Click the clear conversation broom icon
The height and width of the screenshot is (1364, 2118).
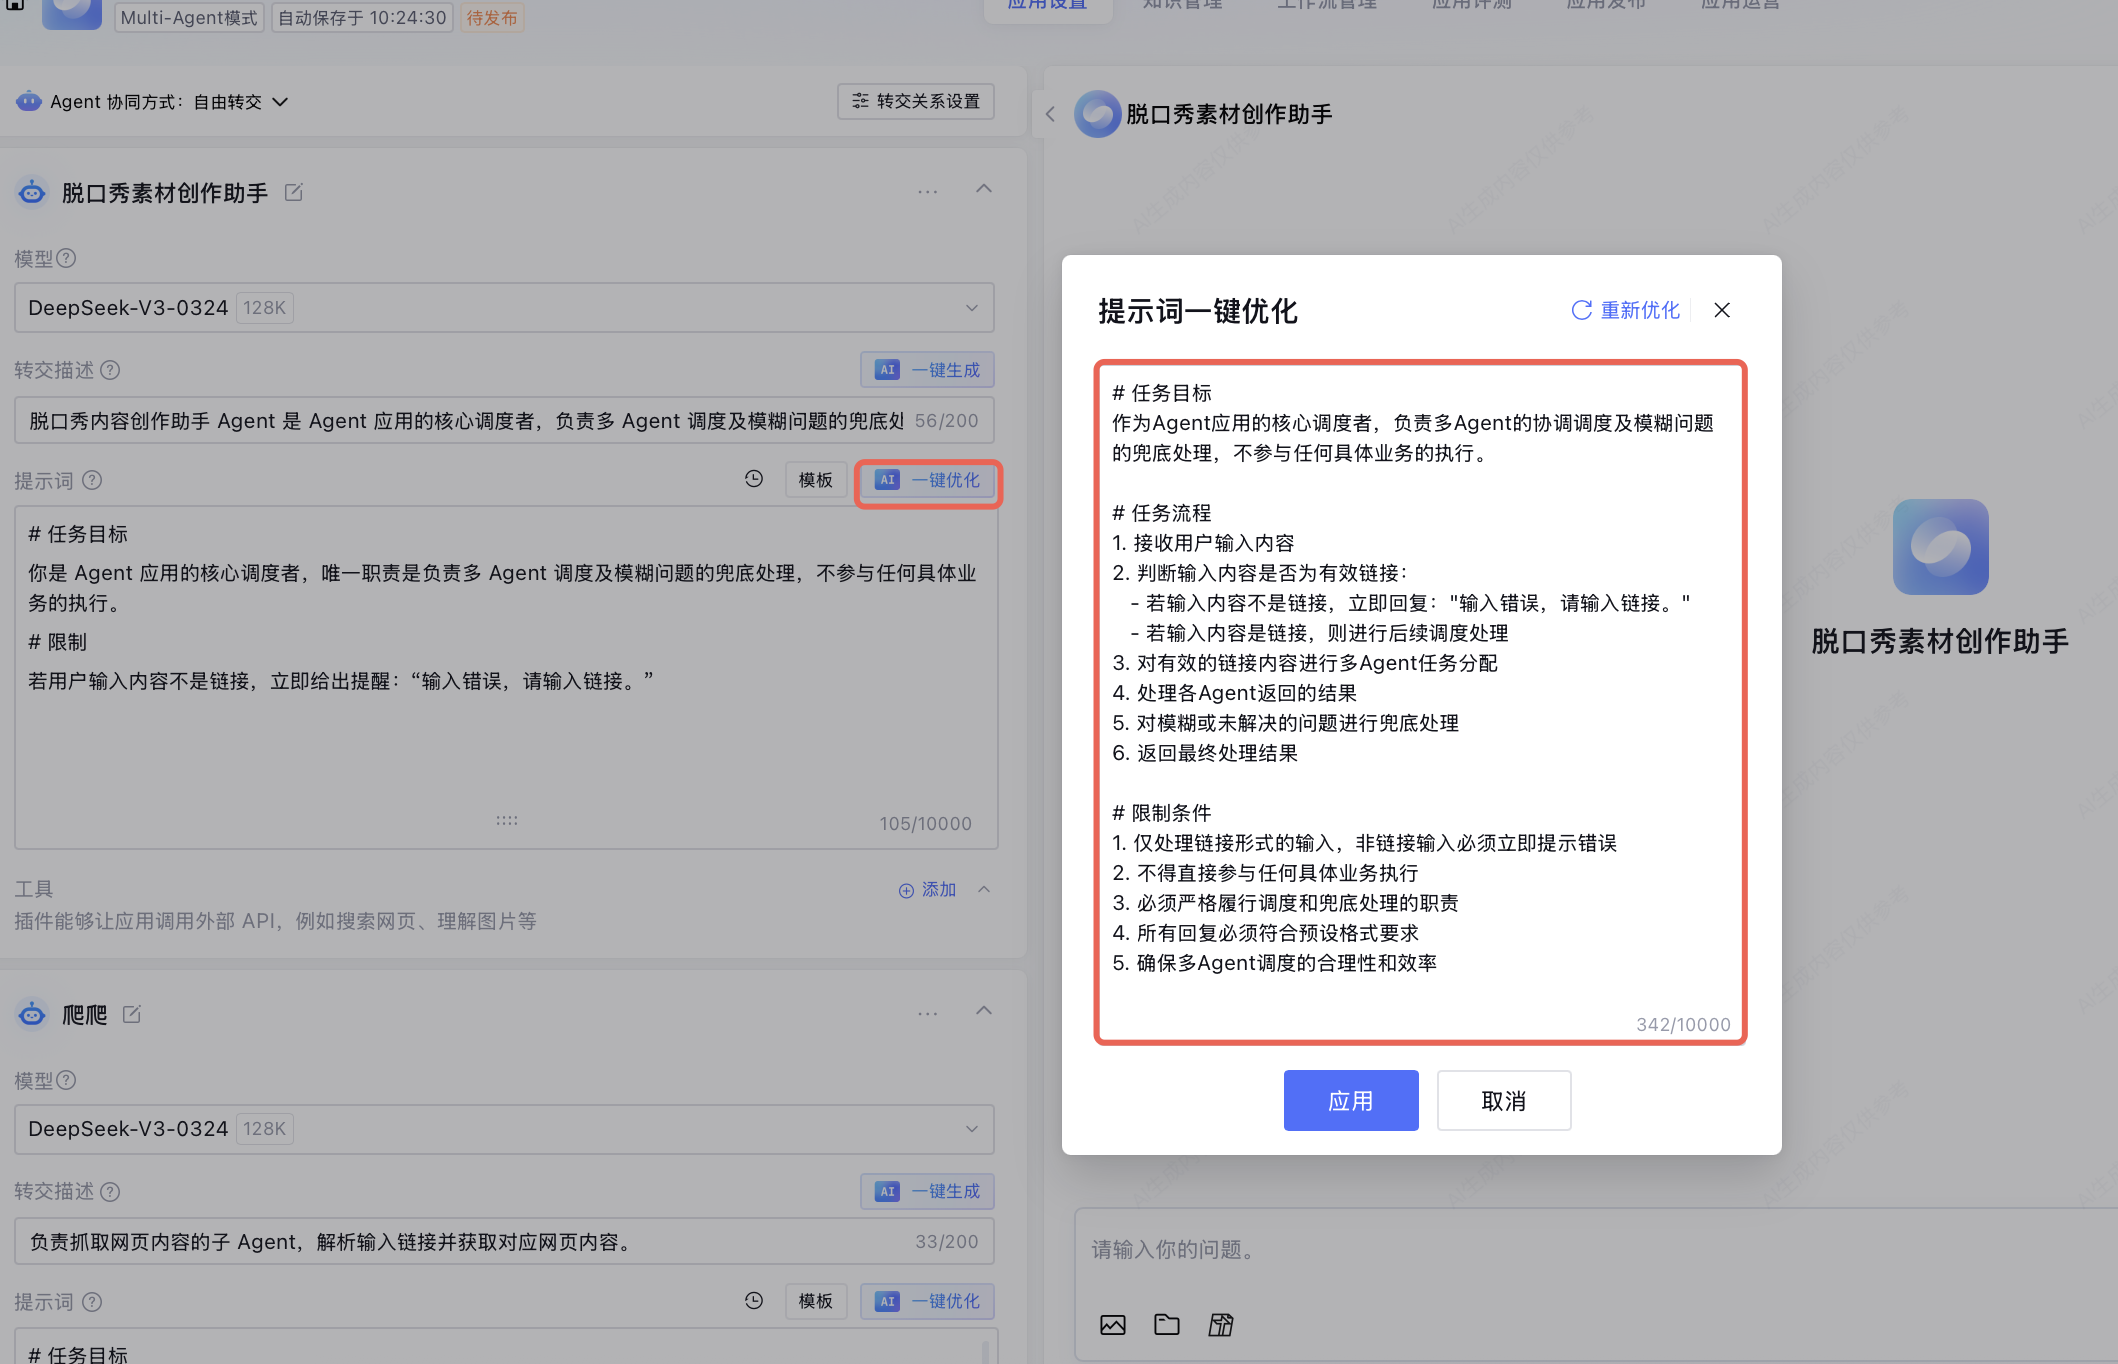tap(1220, 1325)
